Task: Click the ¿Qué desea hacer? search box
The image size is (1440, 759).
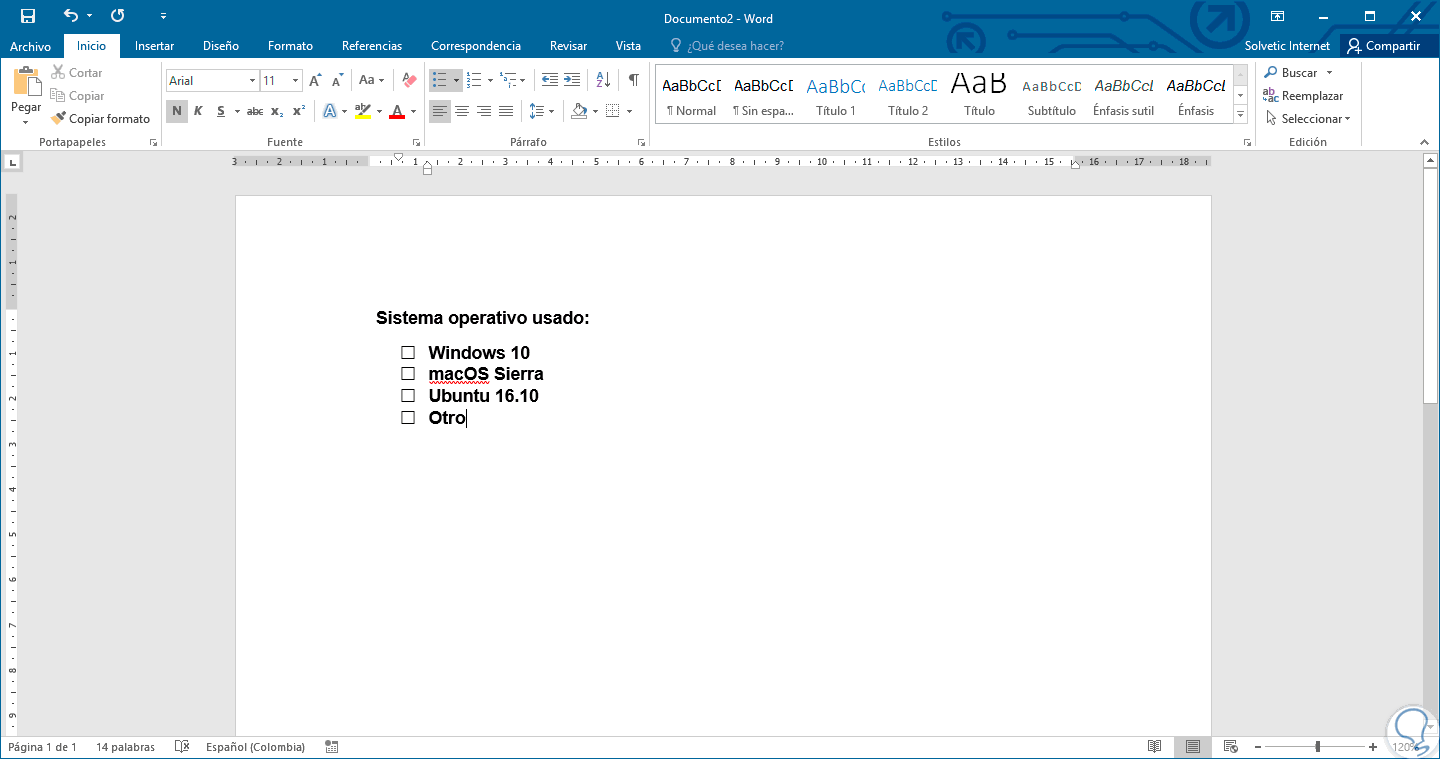Action: click(x=727, y=46)
